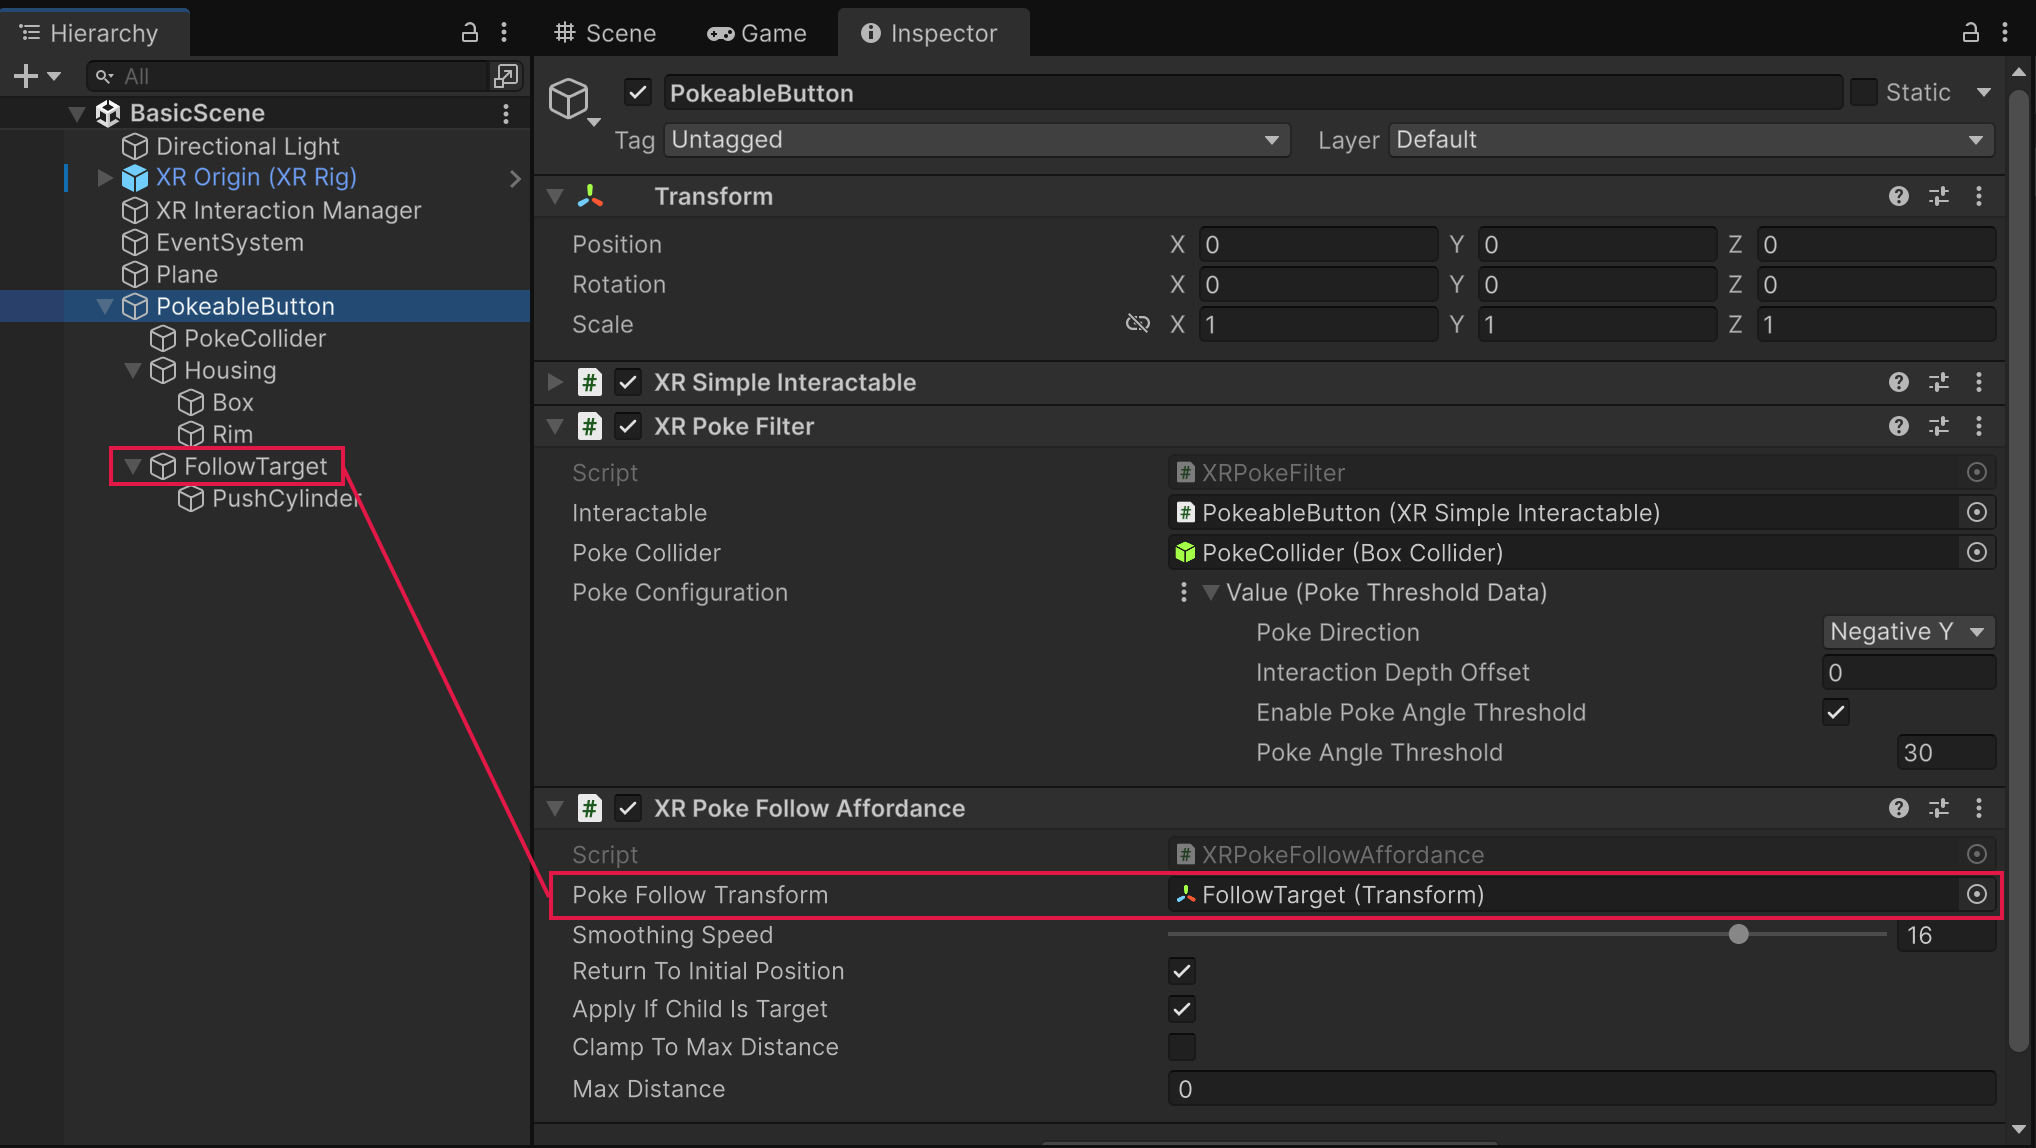The image size is (2036, 1148).
Task: Collapse the XR Poke Follow Affordance component
Action: pos(555,808)
